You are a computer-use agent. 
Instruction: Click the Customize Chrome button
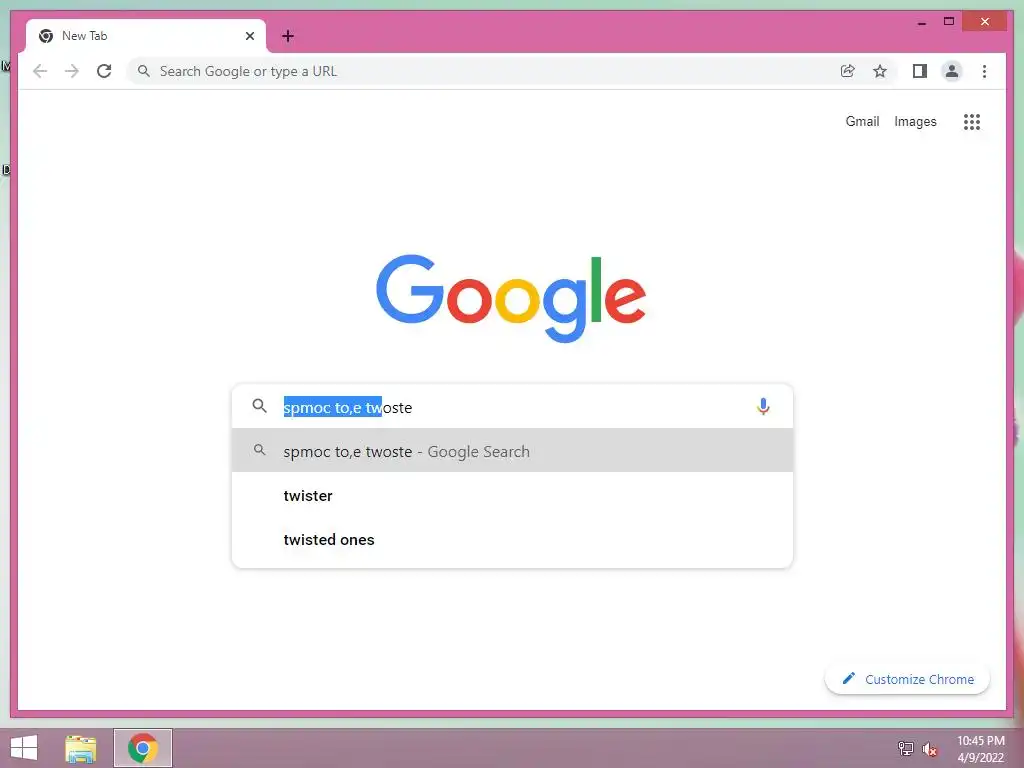[907, 679]
